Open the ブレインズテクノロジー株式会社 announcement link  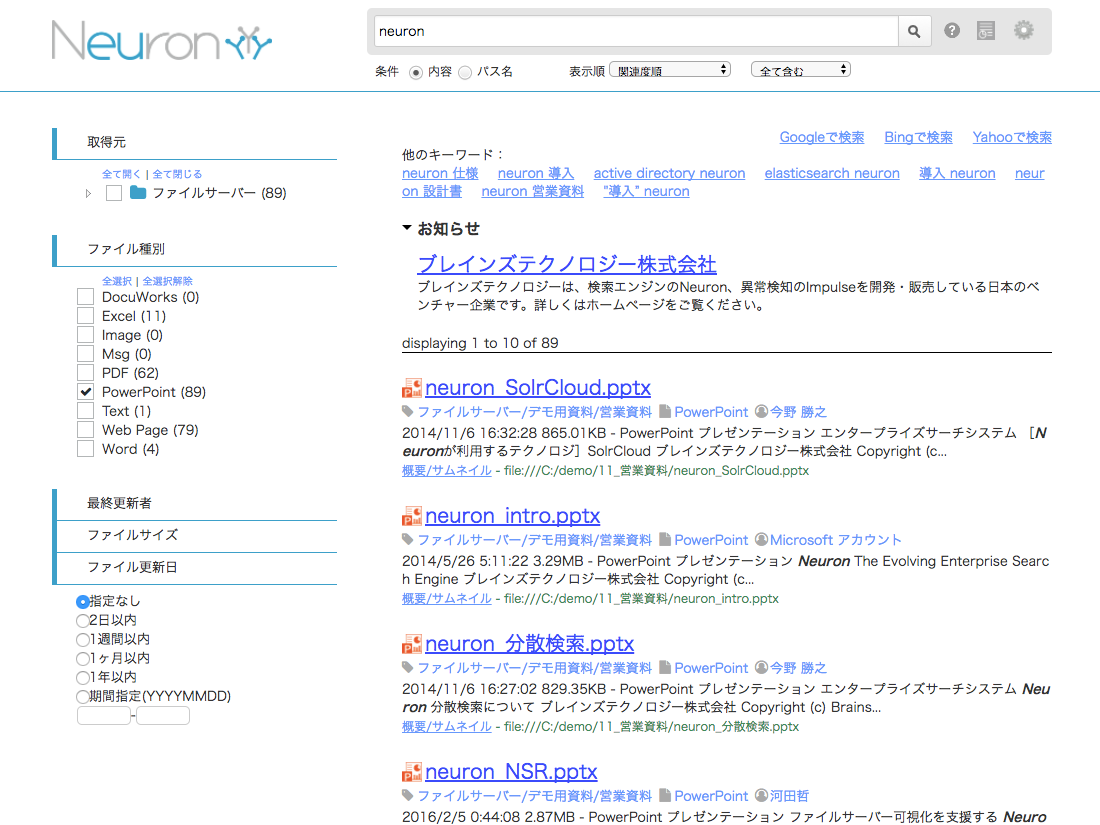[x=567, y=264]
